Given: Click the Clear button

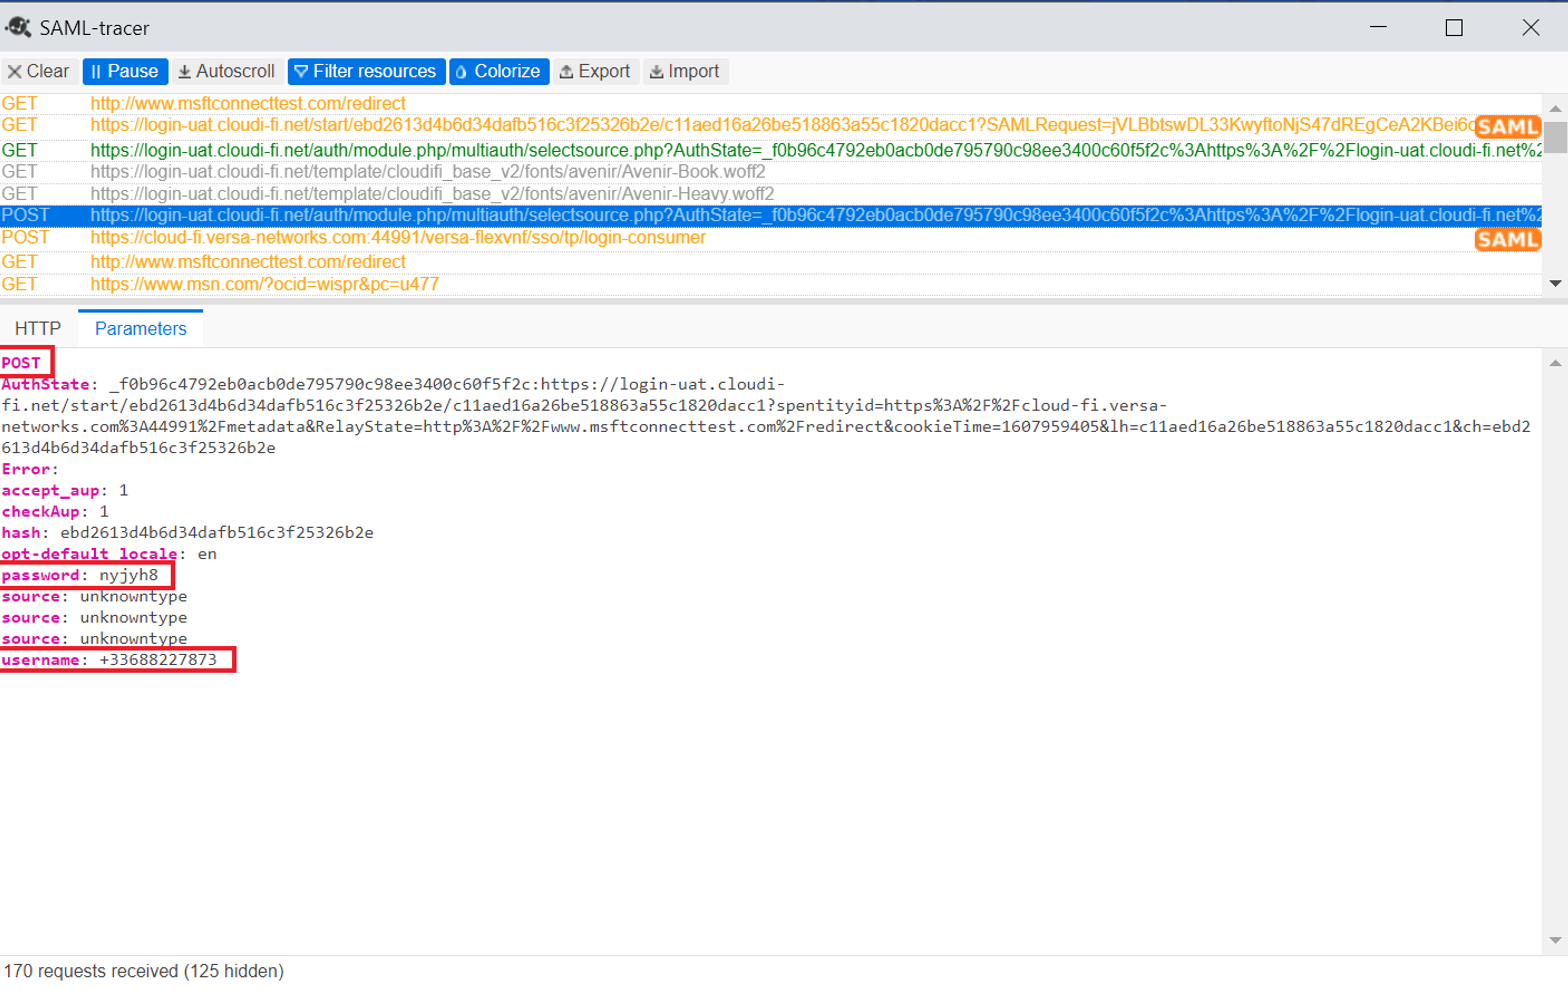Looking at the screenshot, I should pyautogui.click(x=39, y=71).
